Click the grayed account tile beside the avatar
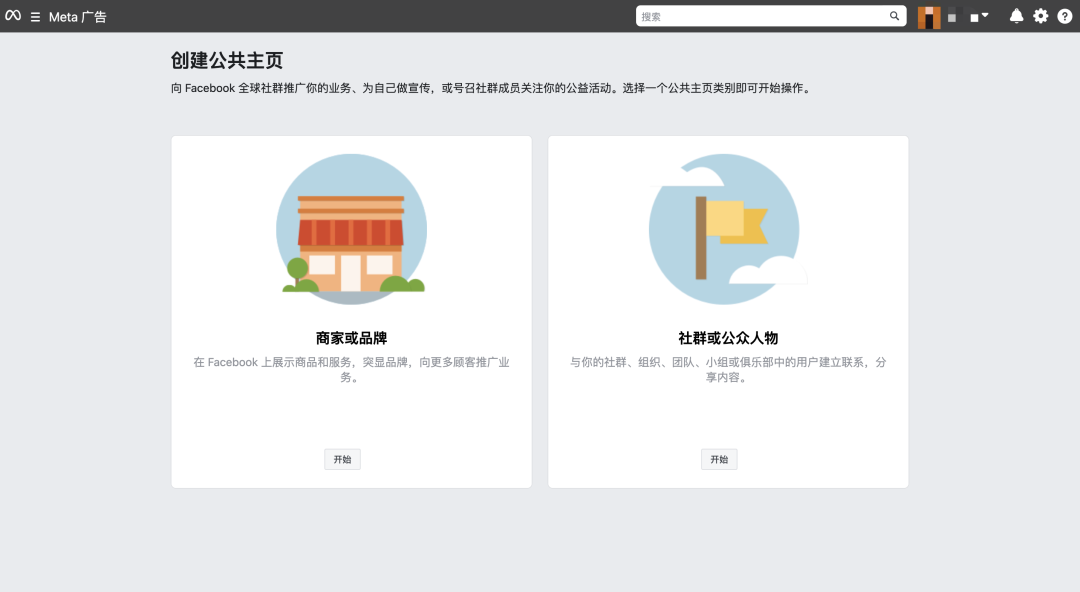 tap(952, 17)
